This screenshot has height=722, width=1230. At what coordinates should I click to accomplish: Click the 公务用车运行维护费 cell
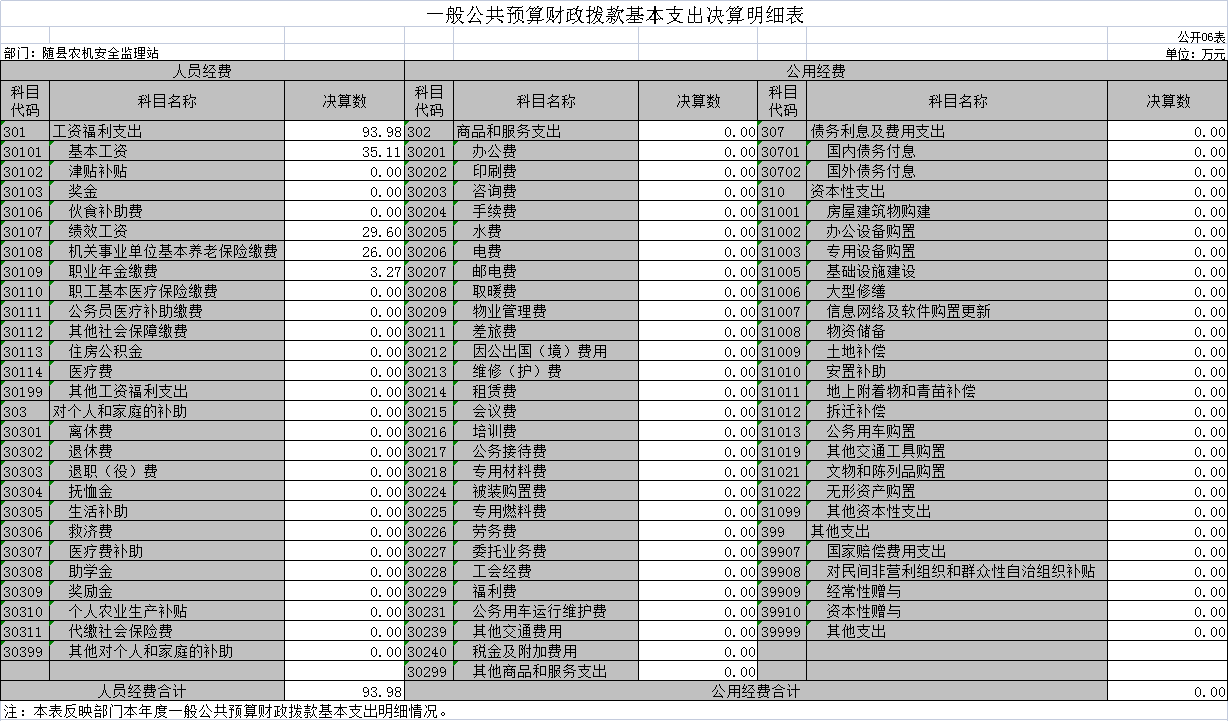[546, 611]
